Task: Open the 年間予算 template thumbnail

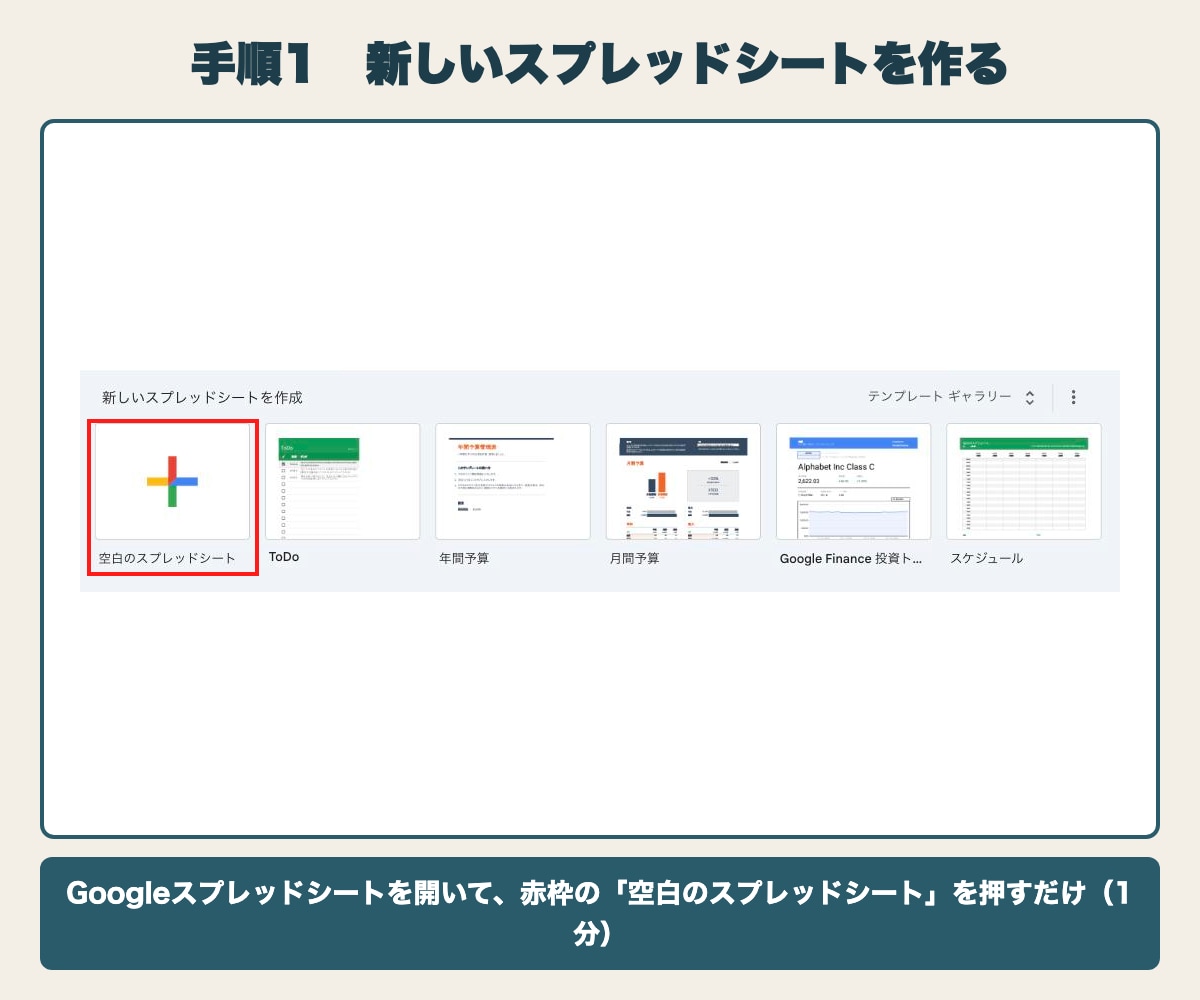Action: (x=513, y=482)
